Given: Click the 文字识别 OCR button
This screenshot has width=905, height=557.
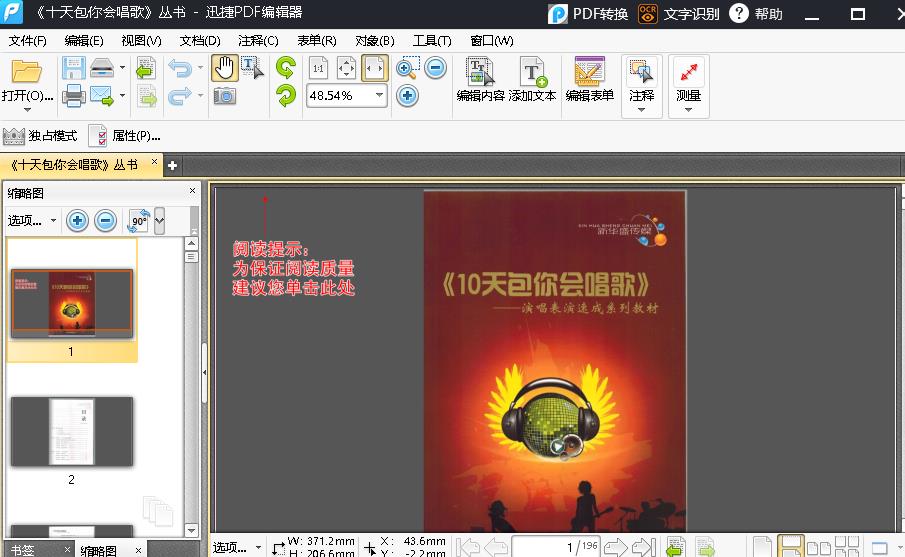Looking at the screenshot, I should point(679,14).
